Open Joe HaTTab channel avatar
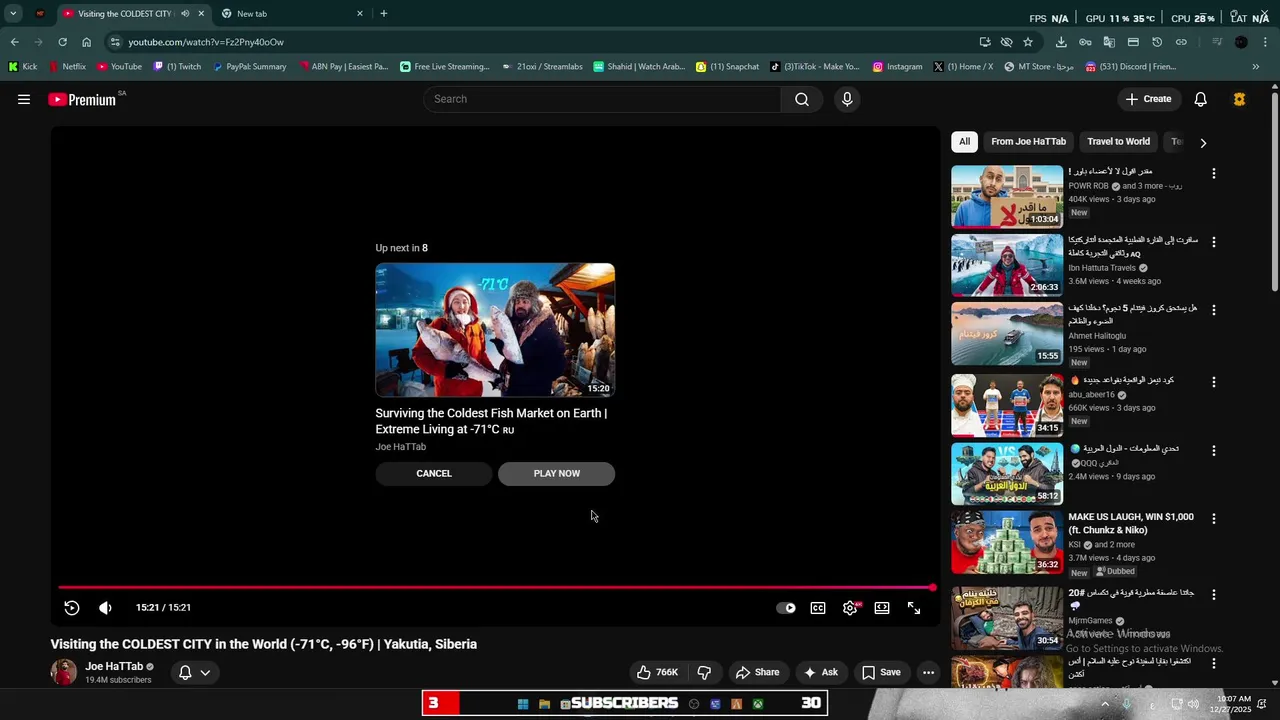 pyautogui.click(x=64, y=672)
